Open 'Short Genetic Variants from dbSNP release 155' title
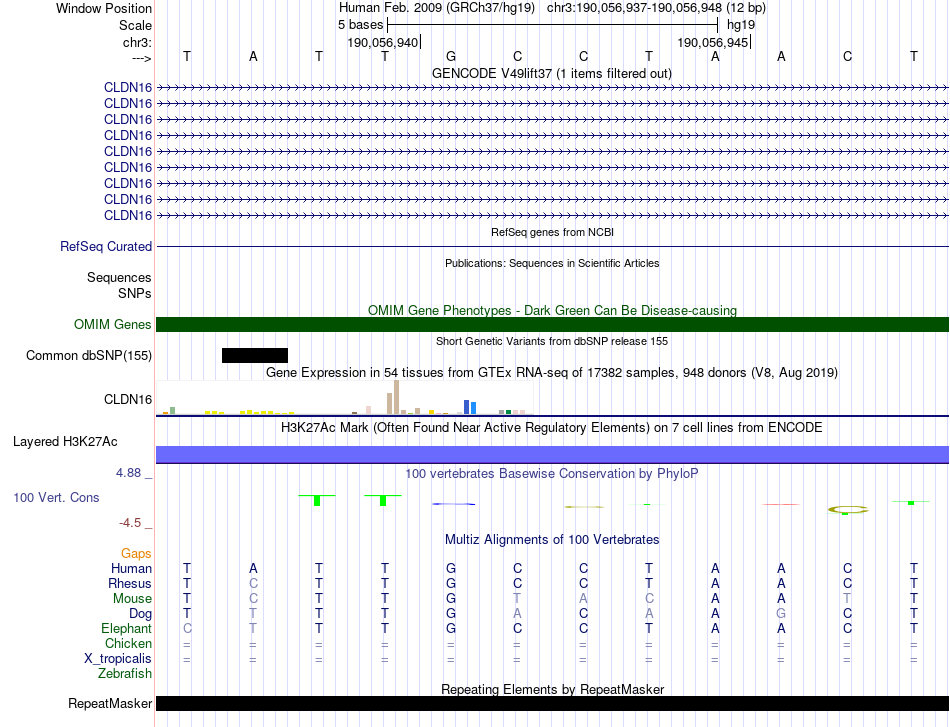 pos(552,341)
